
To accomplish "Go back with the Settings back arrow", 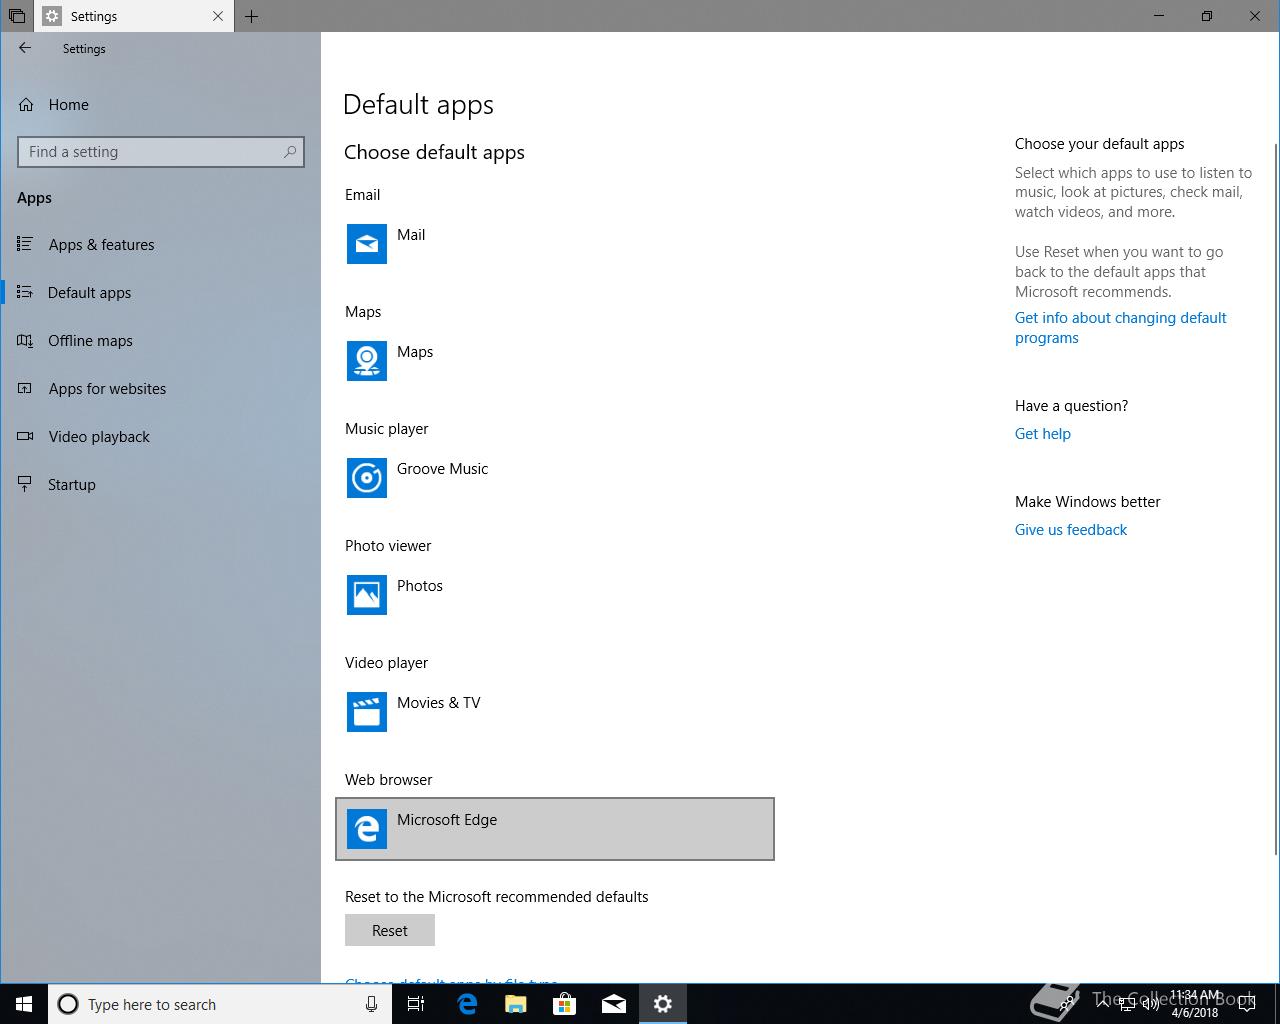I will [x=25, y=48].
